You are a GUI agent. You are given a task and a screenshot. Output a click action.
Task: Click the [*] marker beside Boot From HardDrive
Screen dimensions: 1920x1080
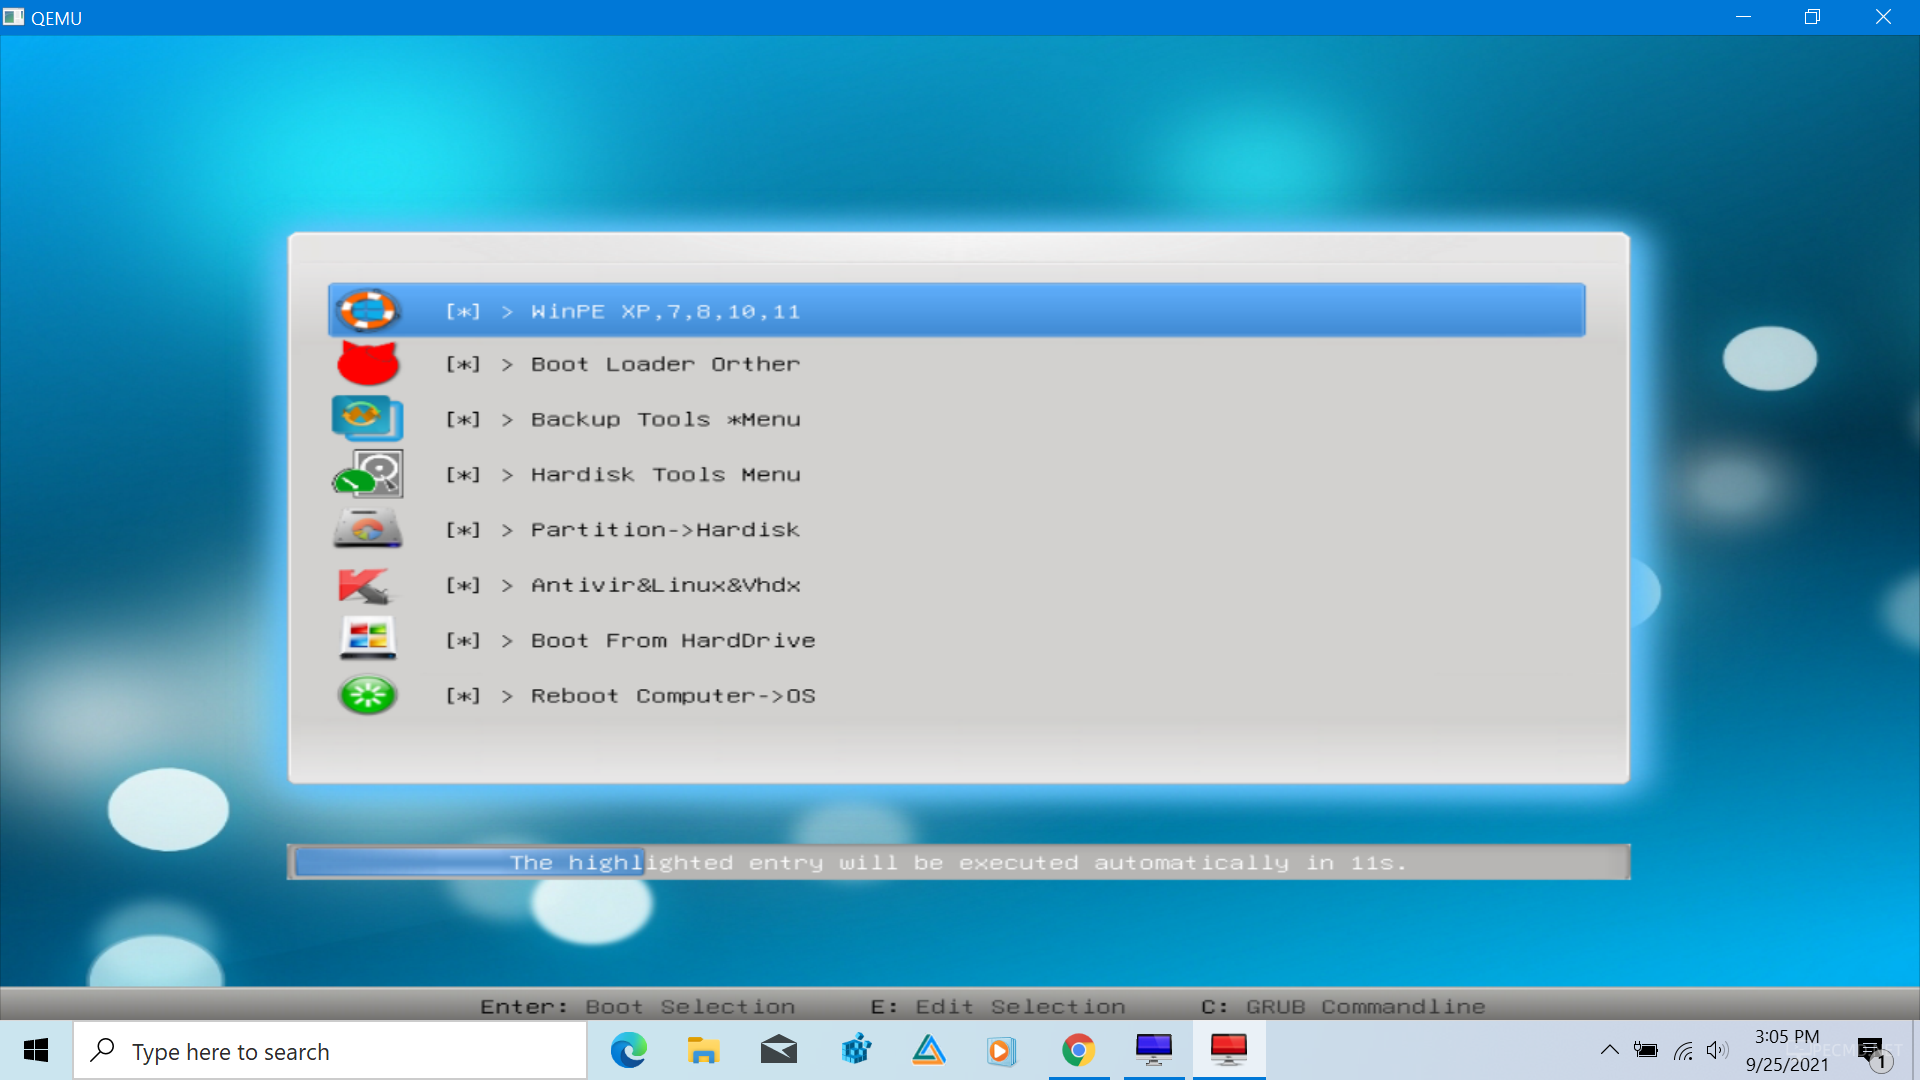point(463,640)
